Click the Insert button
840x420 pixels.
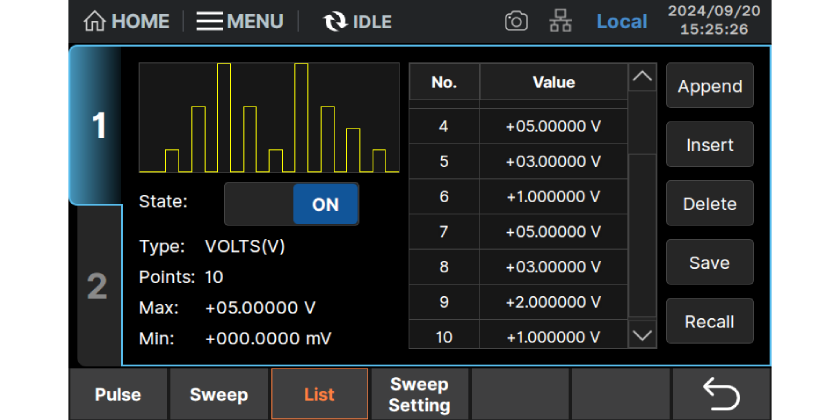click(x=709, y=145)
